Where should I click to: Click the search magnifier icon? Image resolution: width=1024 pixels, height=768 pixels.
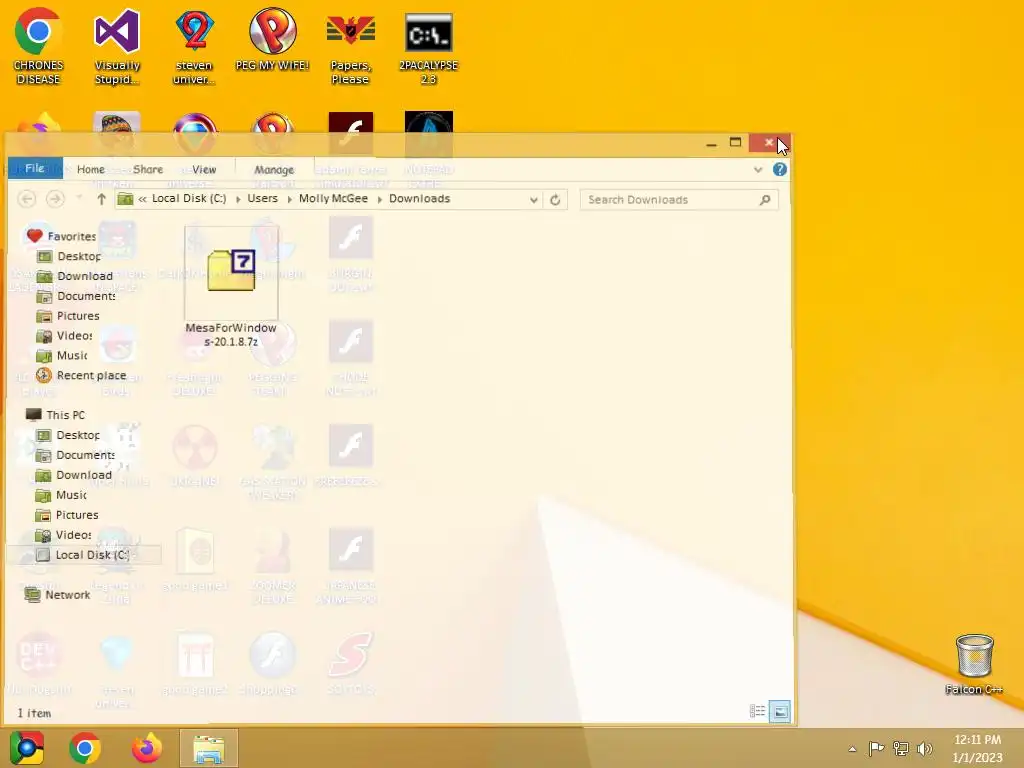tap(765, 200)
